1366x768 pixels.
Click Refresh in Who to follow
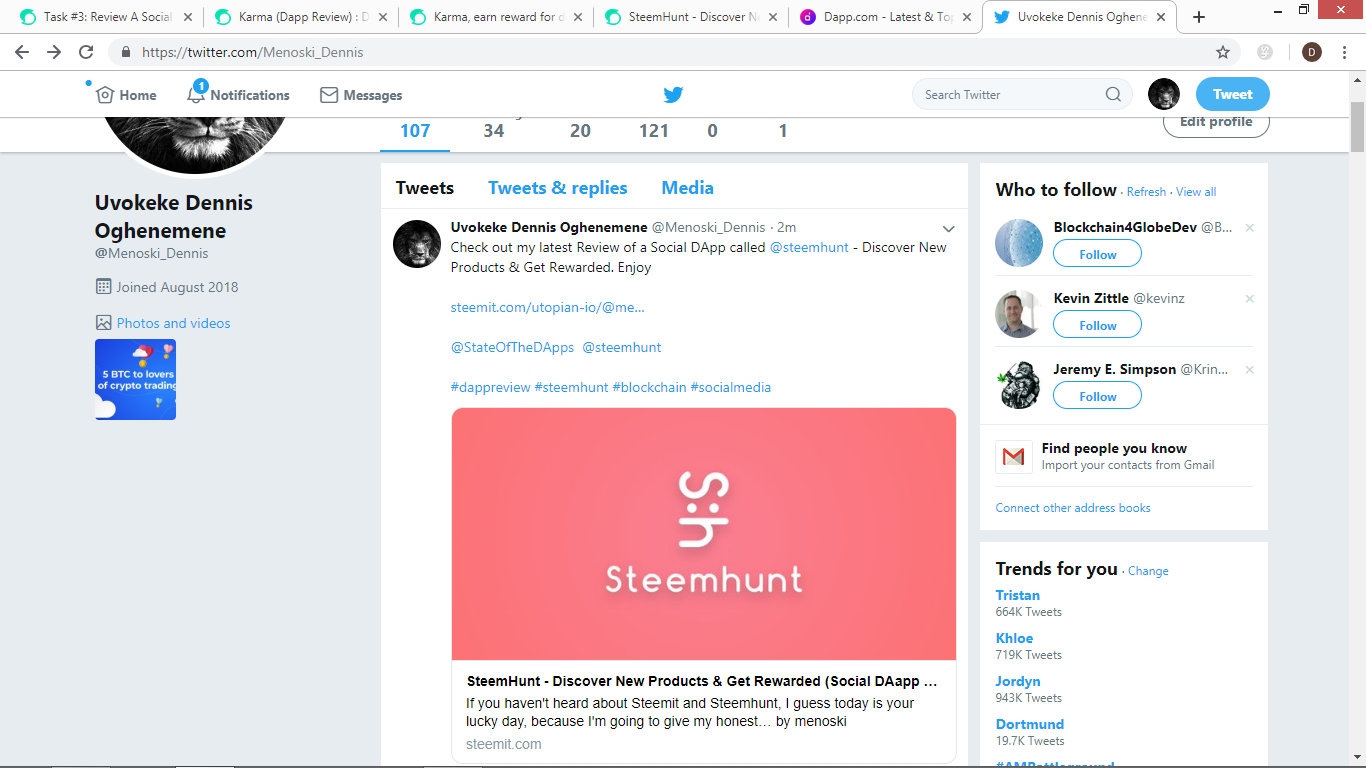(1146, 192)
